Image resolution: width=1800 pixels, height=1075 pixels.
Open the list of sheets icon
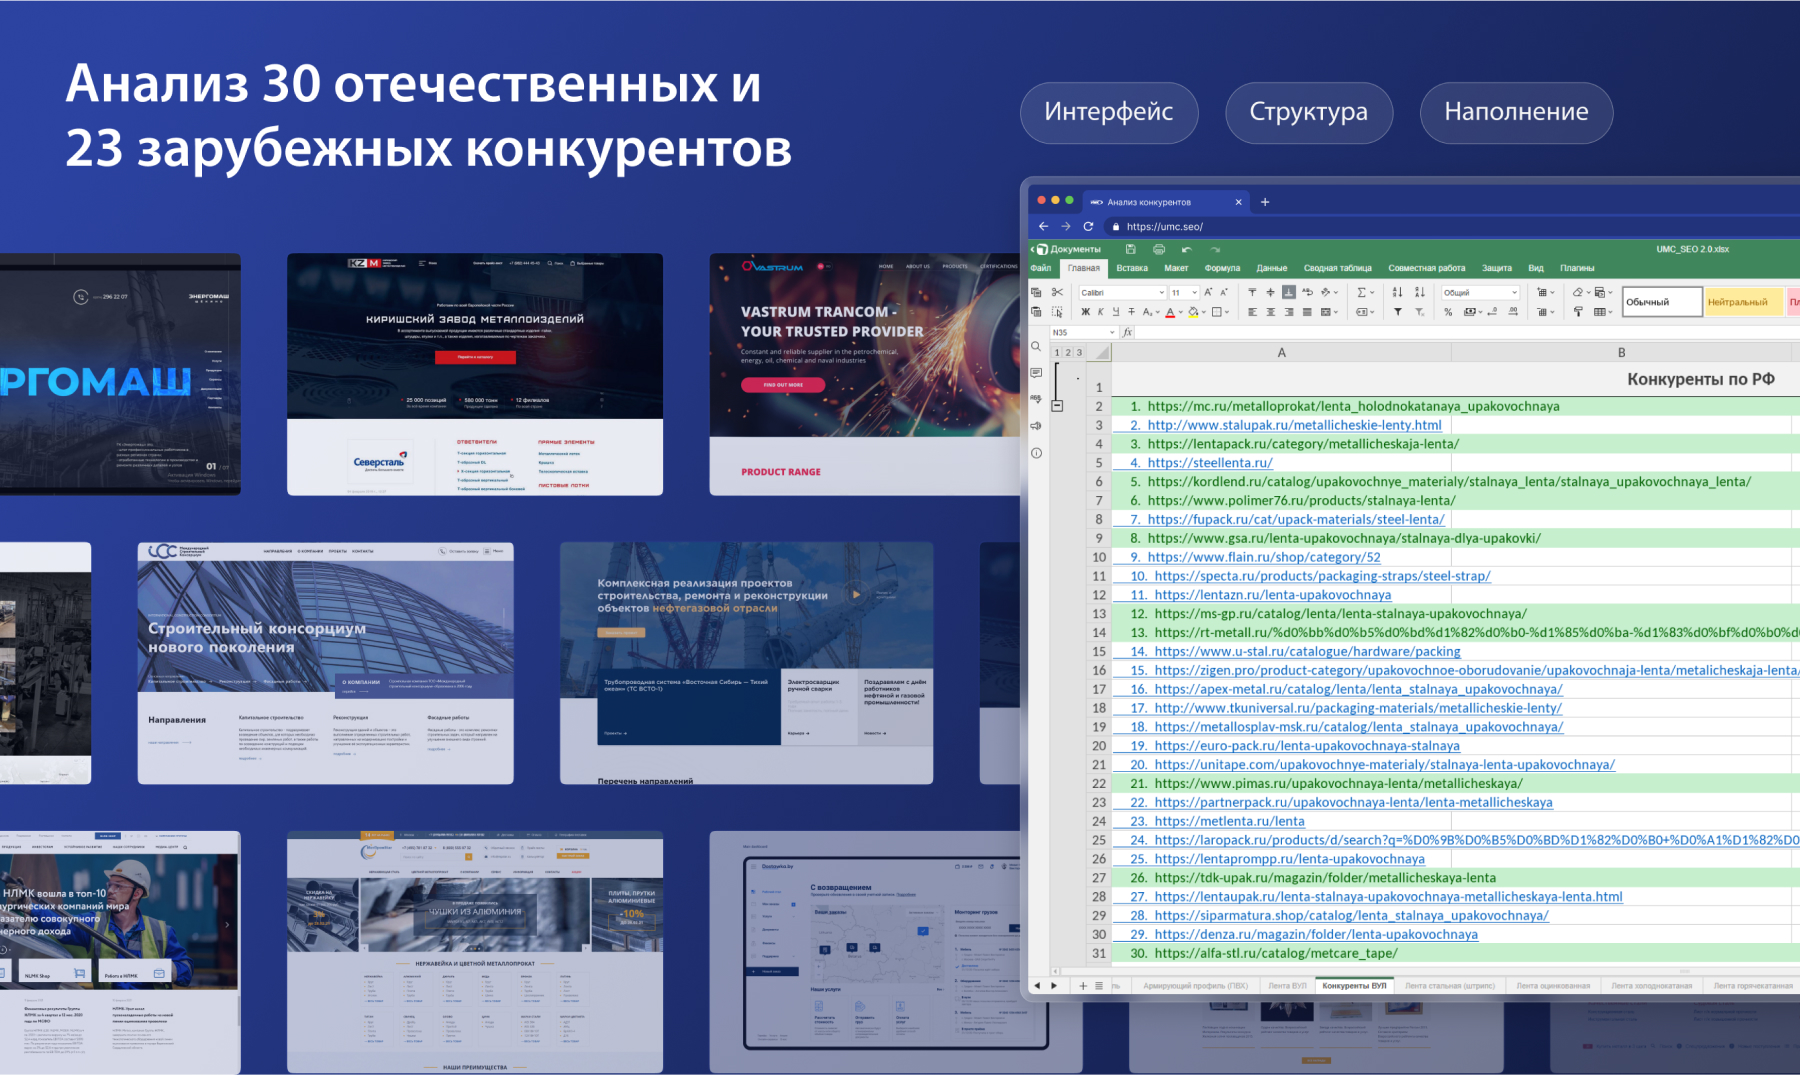point(1099,986)
